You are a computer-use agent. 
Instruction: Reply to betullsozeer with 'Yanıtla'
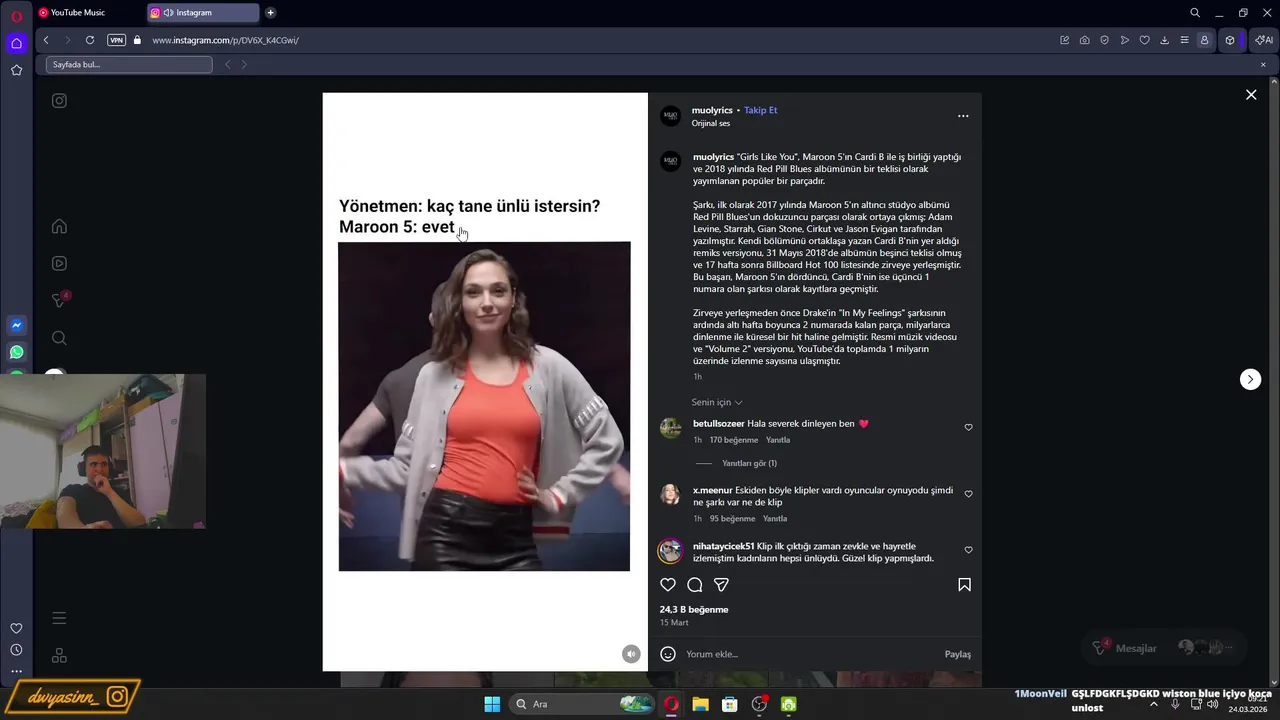pyautogui.click(x=778, y=440)
